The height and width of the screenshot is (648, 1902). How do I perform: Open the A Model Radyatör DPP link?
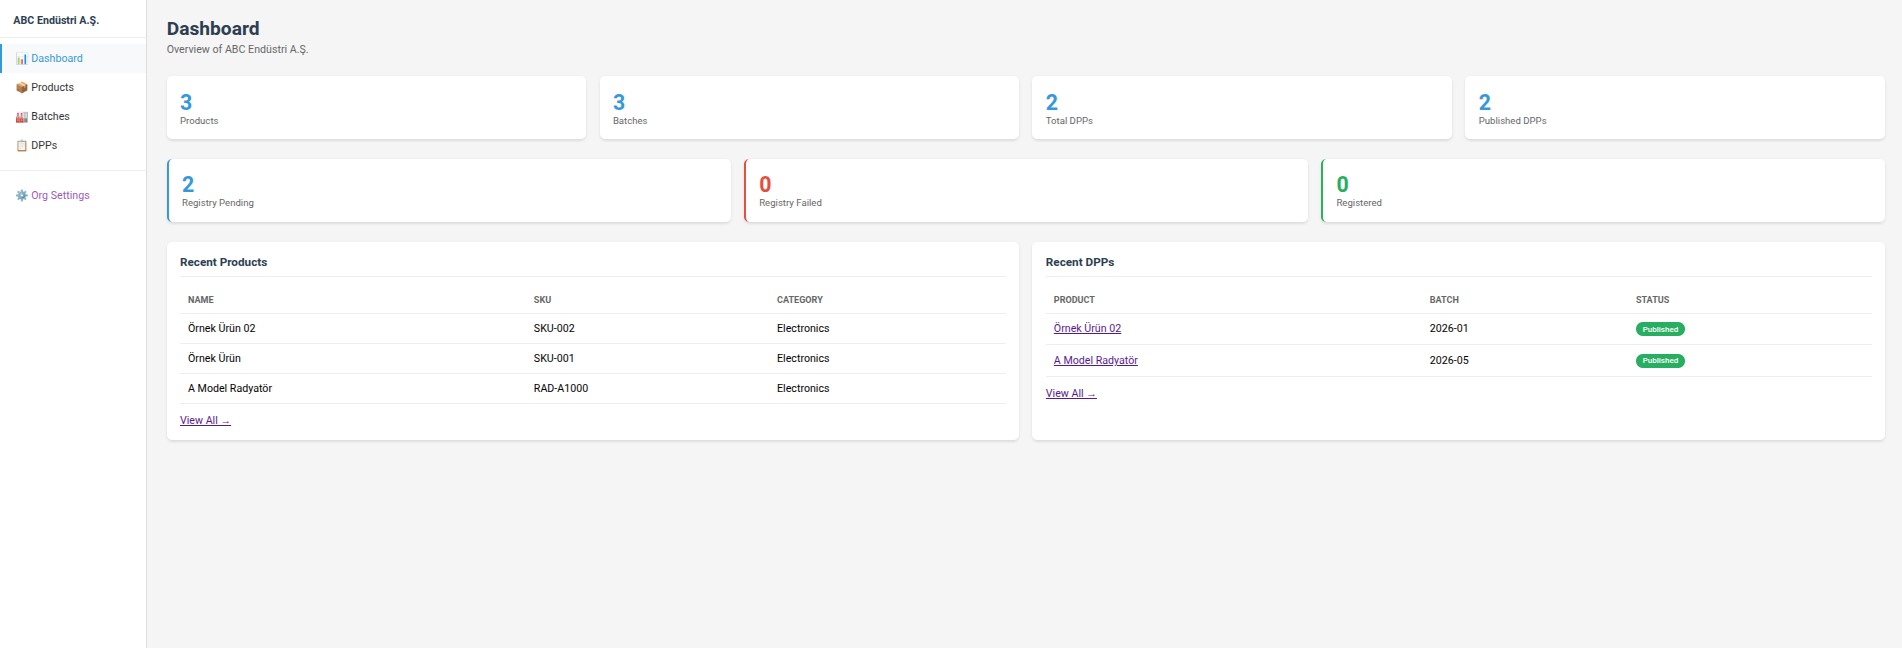[x=1096, y=360]
